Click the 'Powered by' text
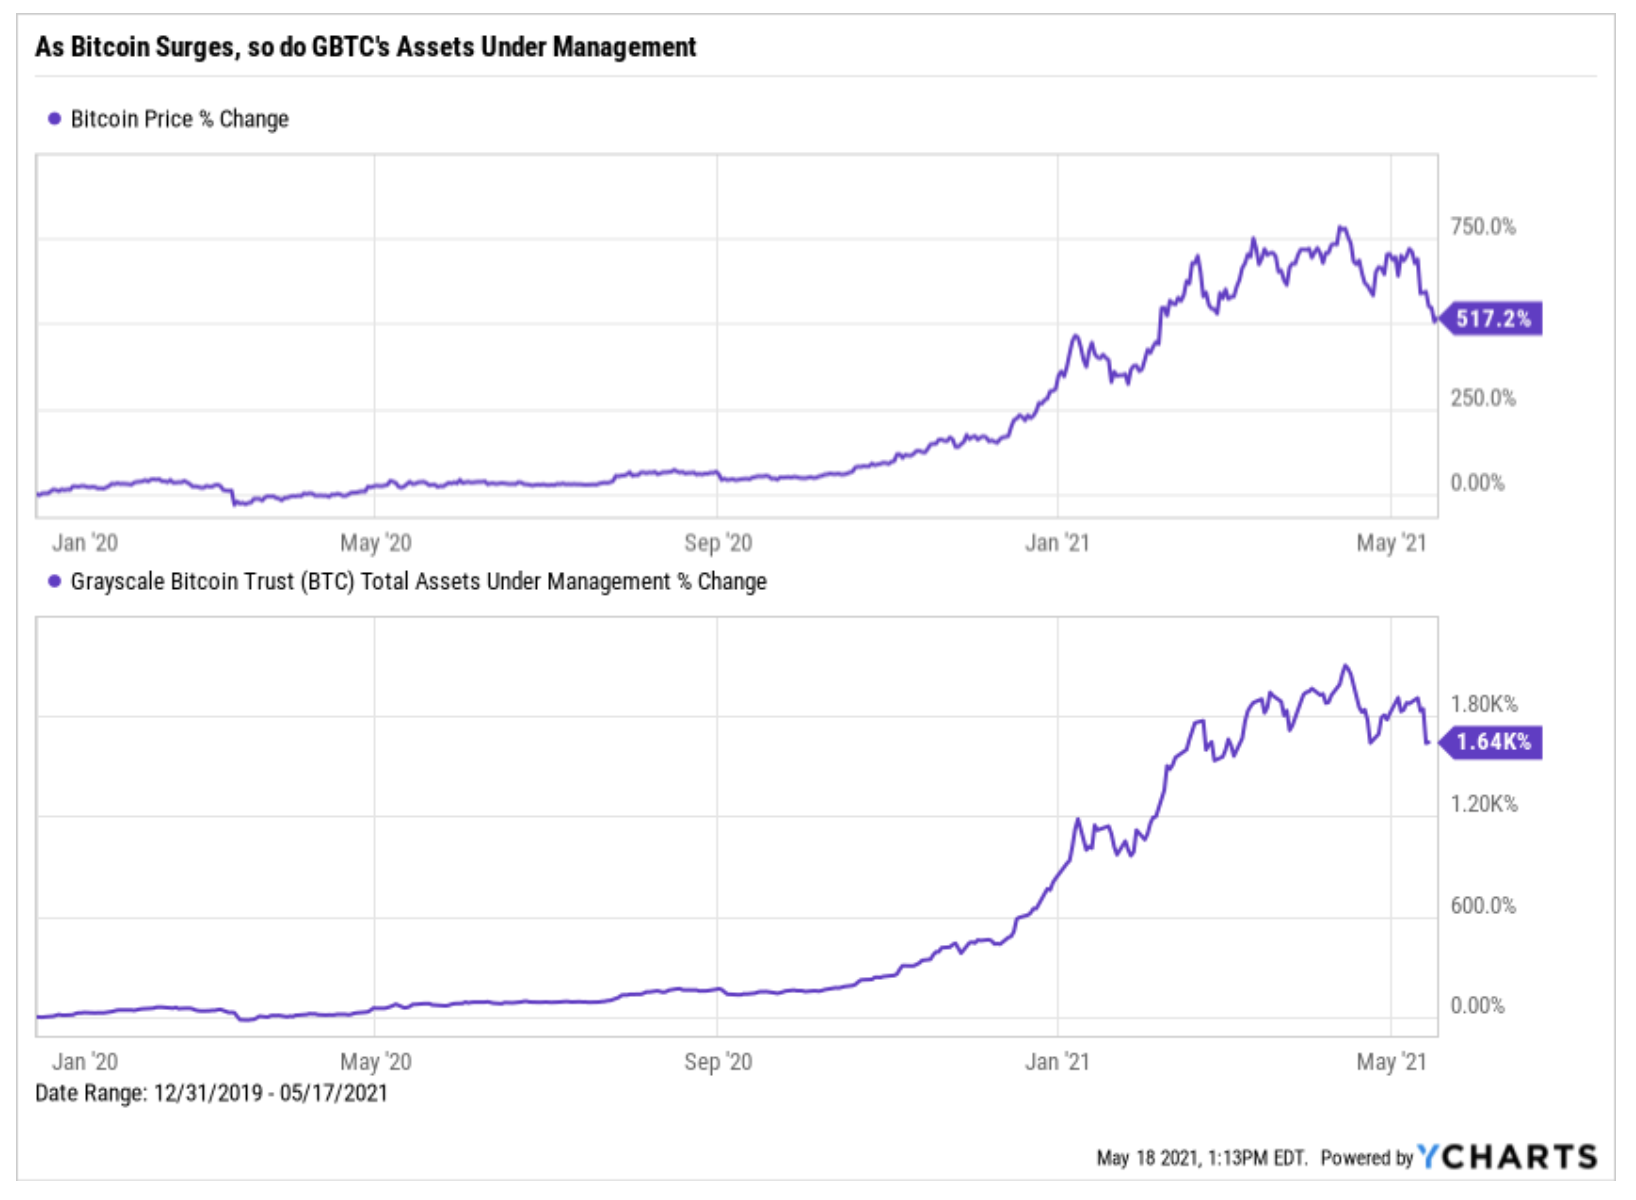1636x1200 pixels. [x=1367, y=1158]
